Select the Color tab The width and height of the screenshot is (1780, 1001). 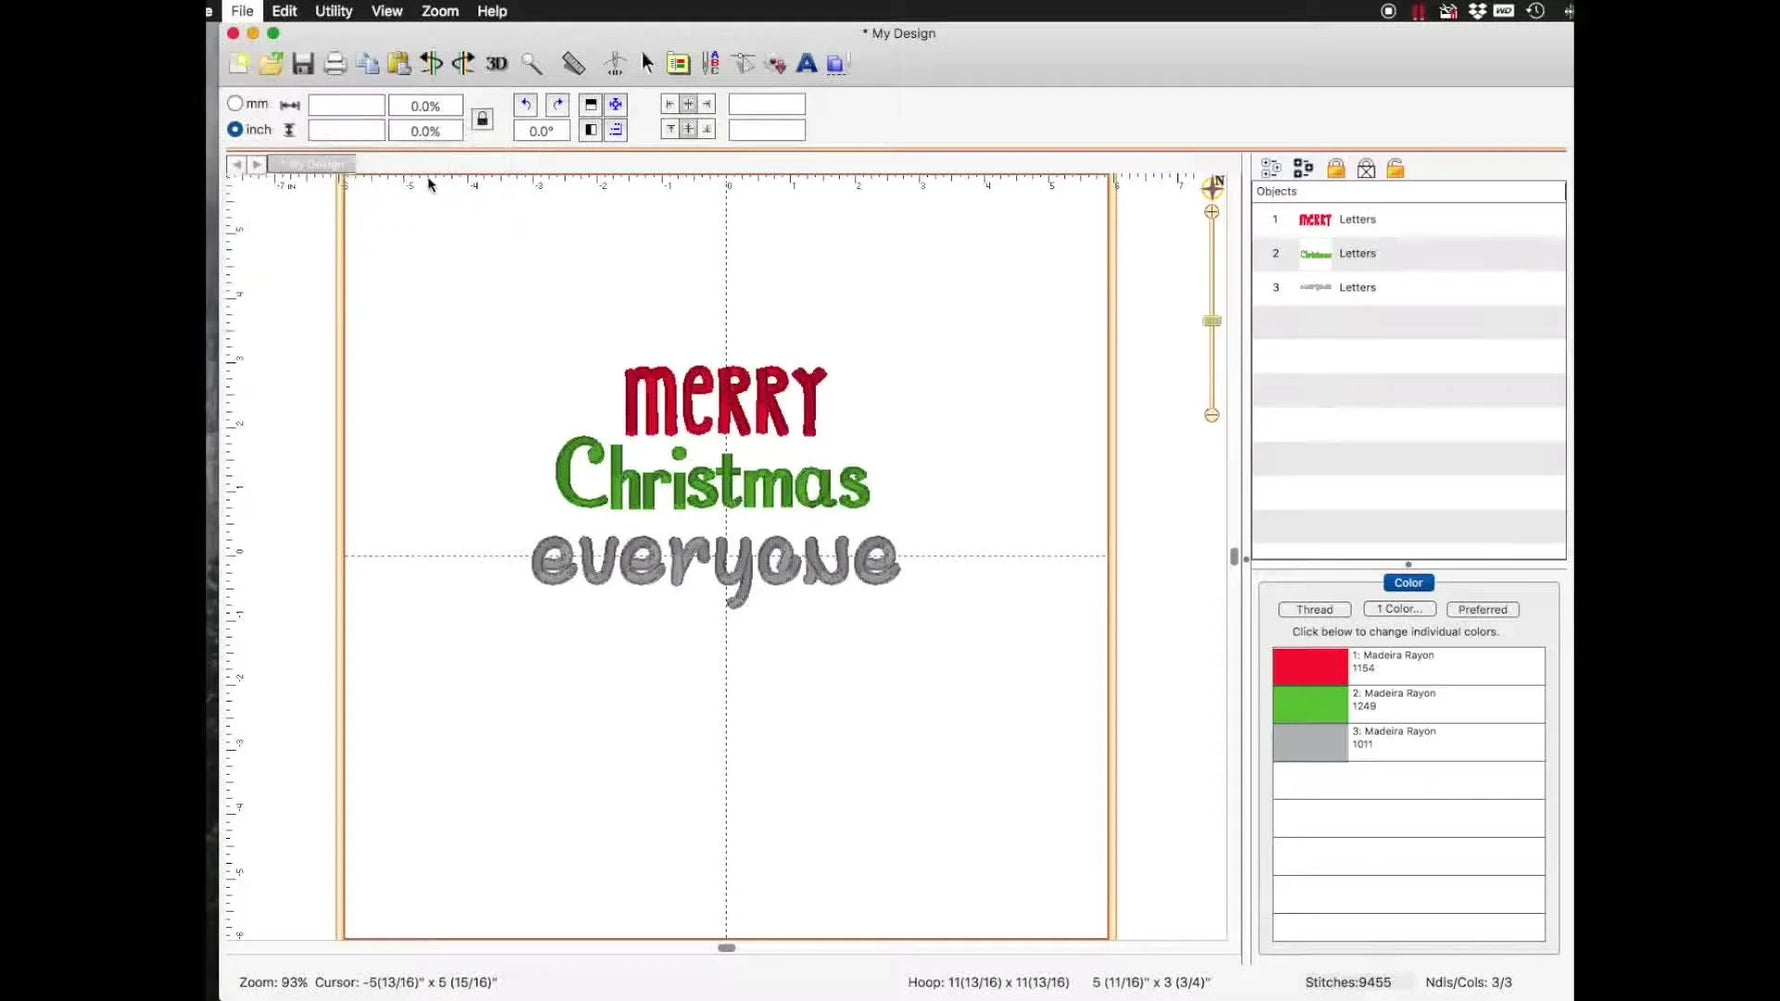click(x=1408, y=582)
